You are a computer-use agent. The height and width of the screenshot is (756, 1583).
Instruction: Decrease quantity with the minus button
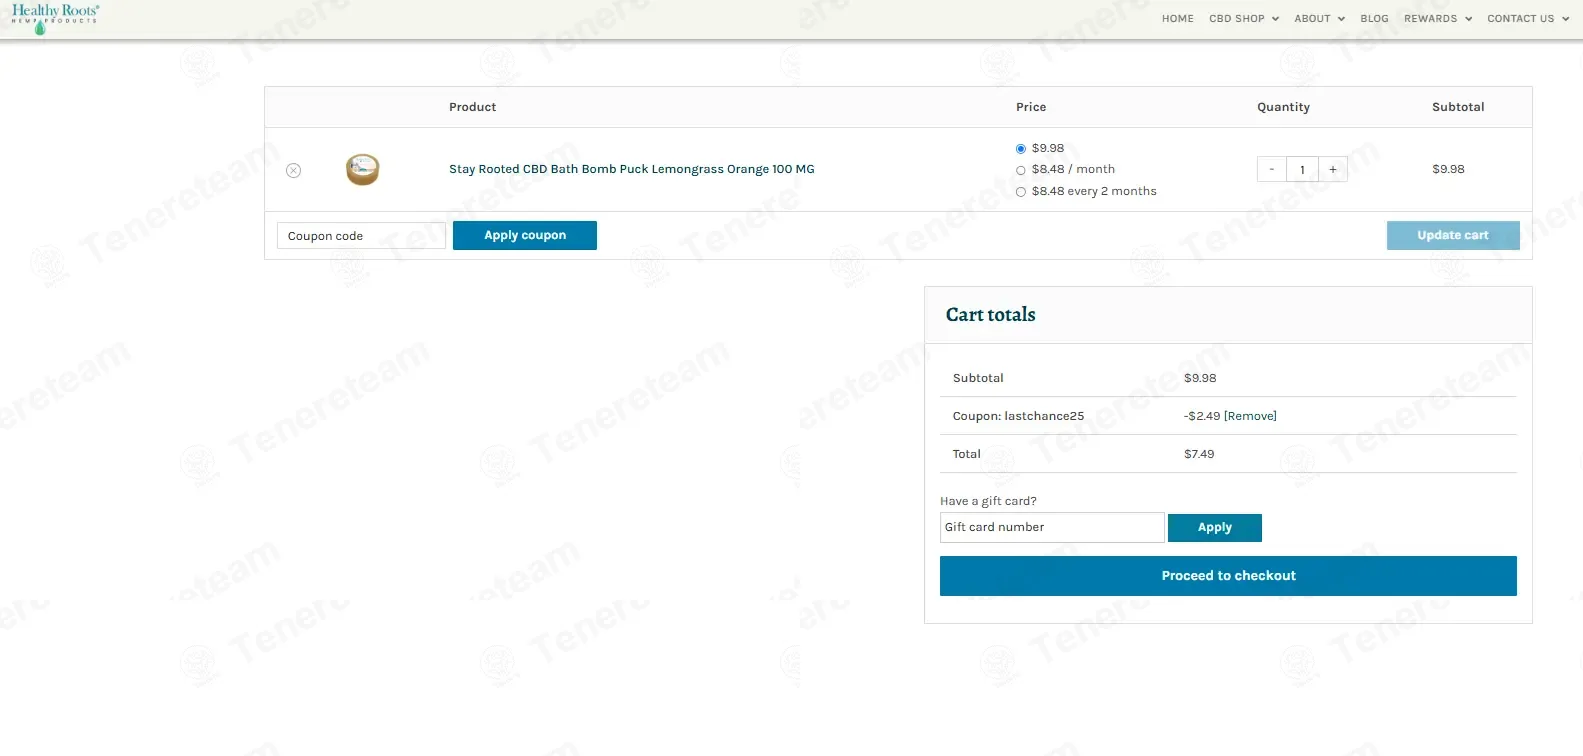1272,169
